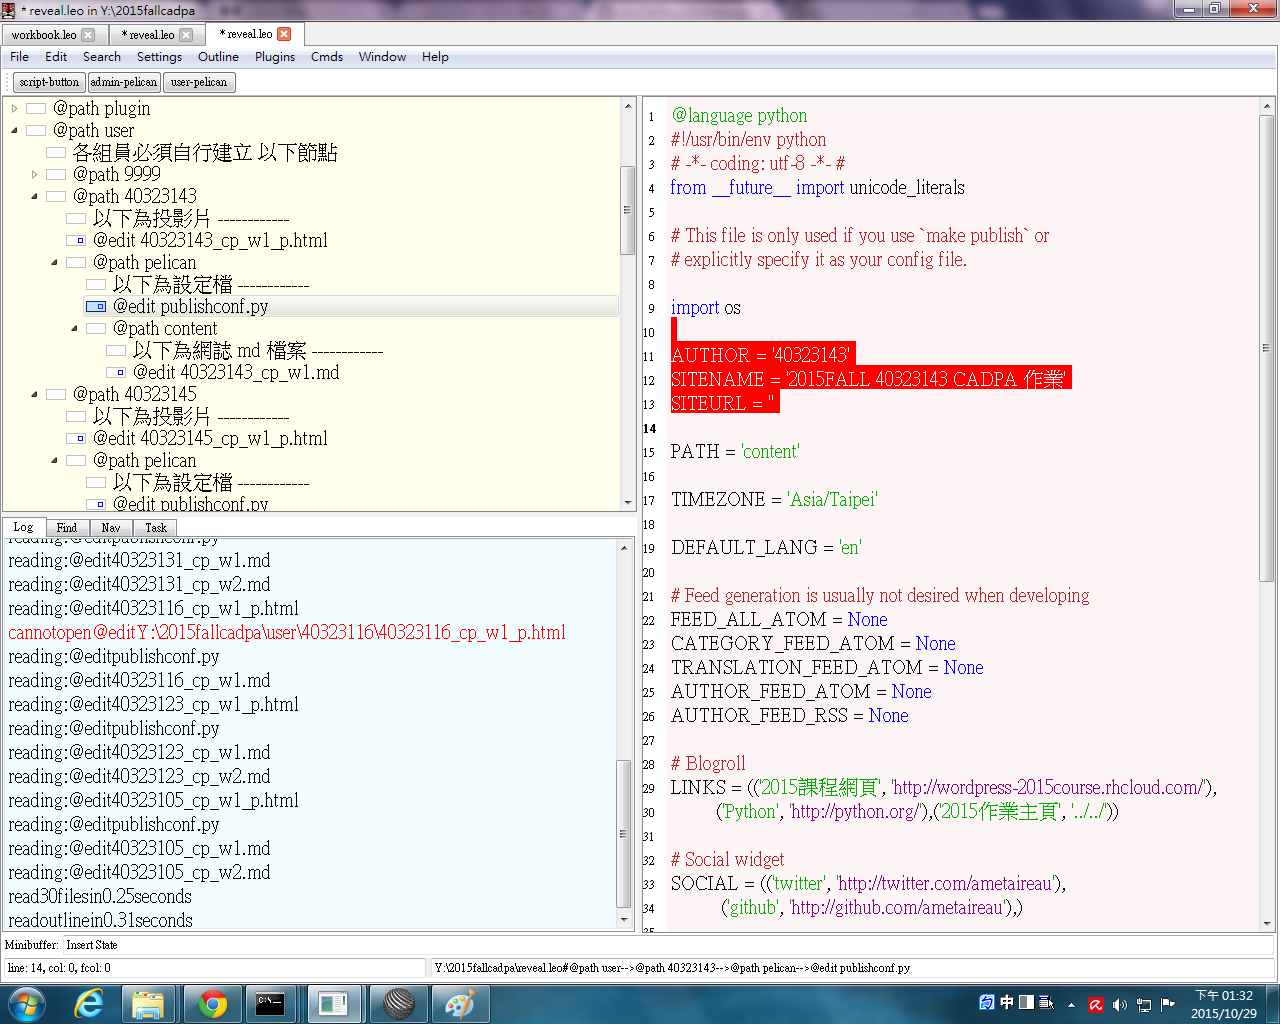The height and width of the screenshot is (1024, 1280).
Task: Collapse the @path 40323143 node
Action: 35,196
